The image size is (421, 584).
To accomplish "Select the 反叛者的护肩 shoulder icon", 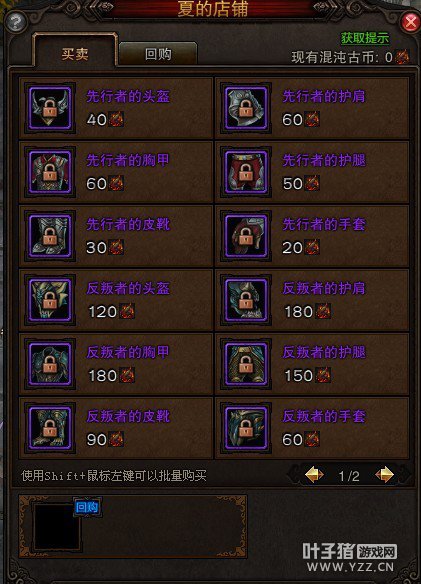I will (x=246, y=300).
